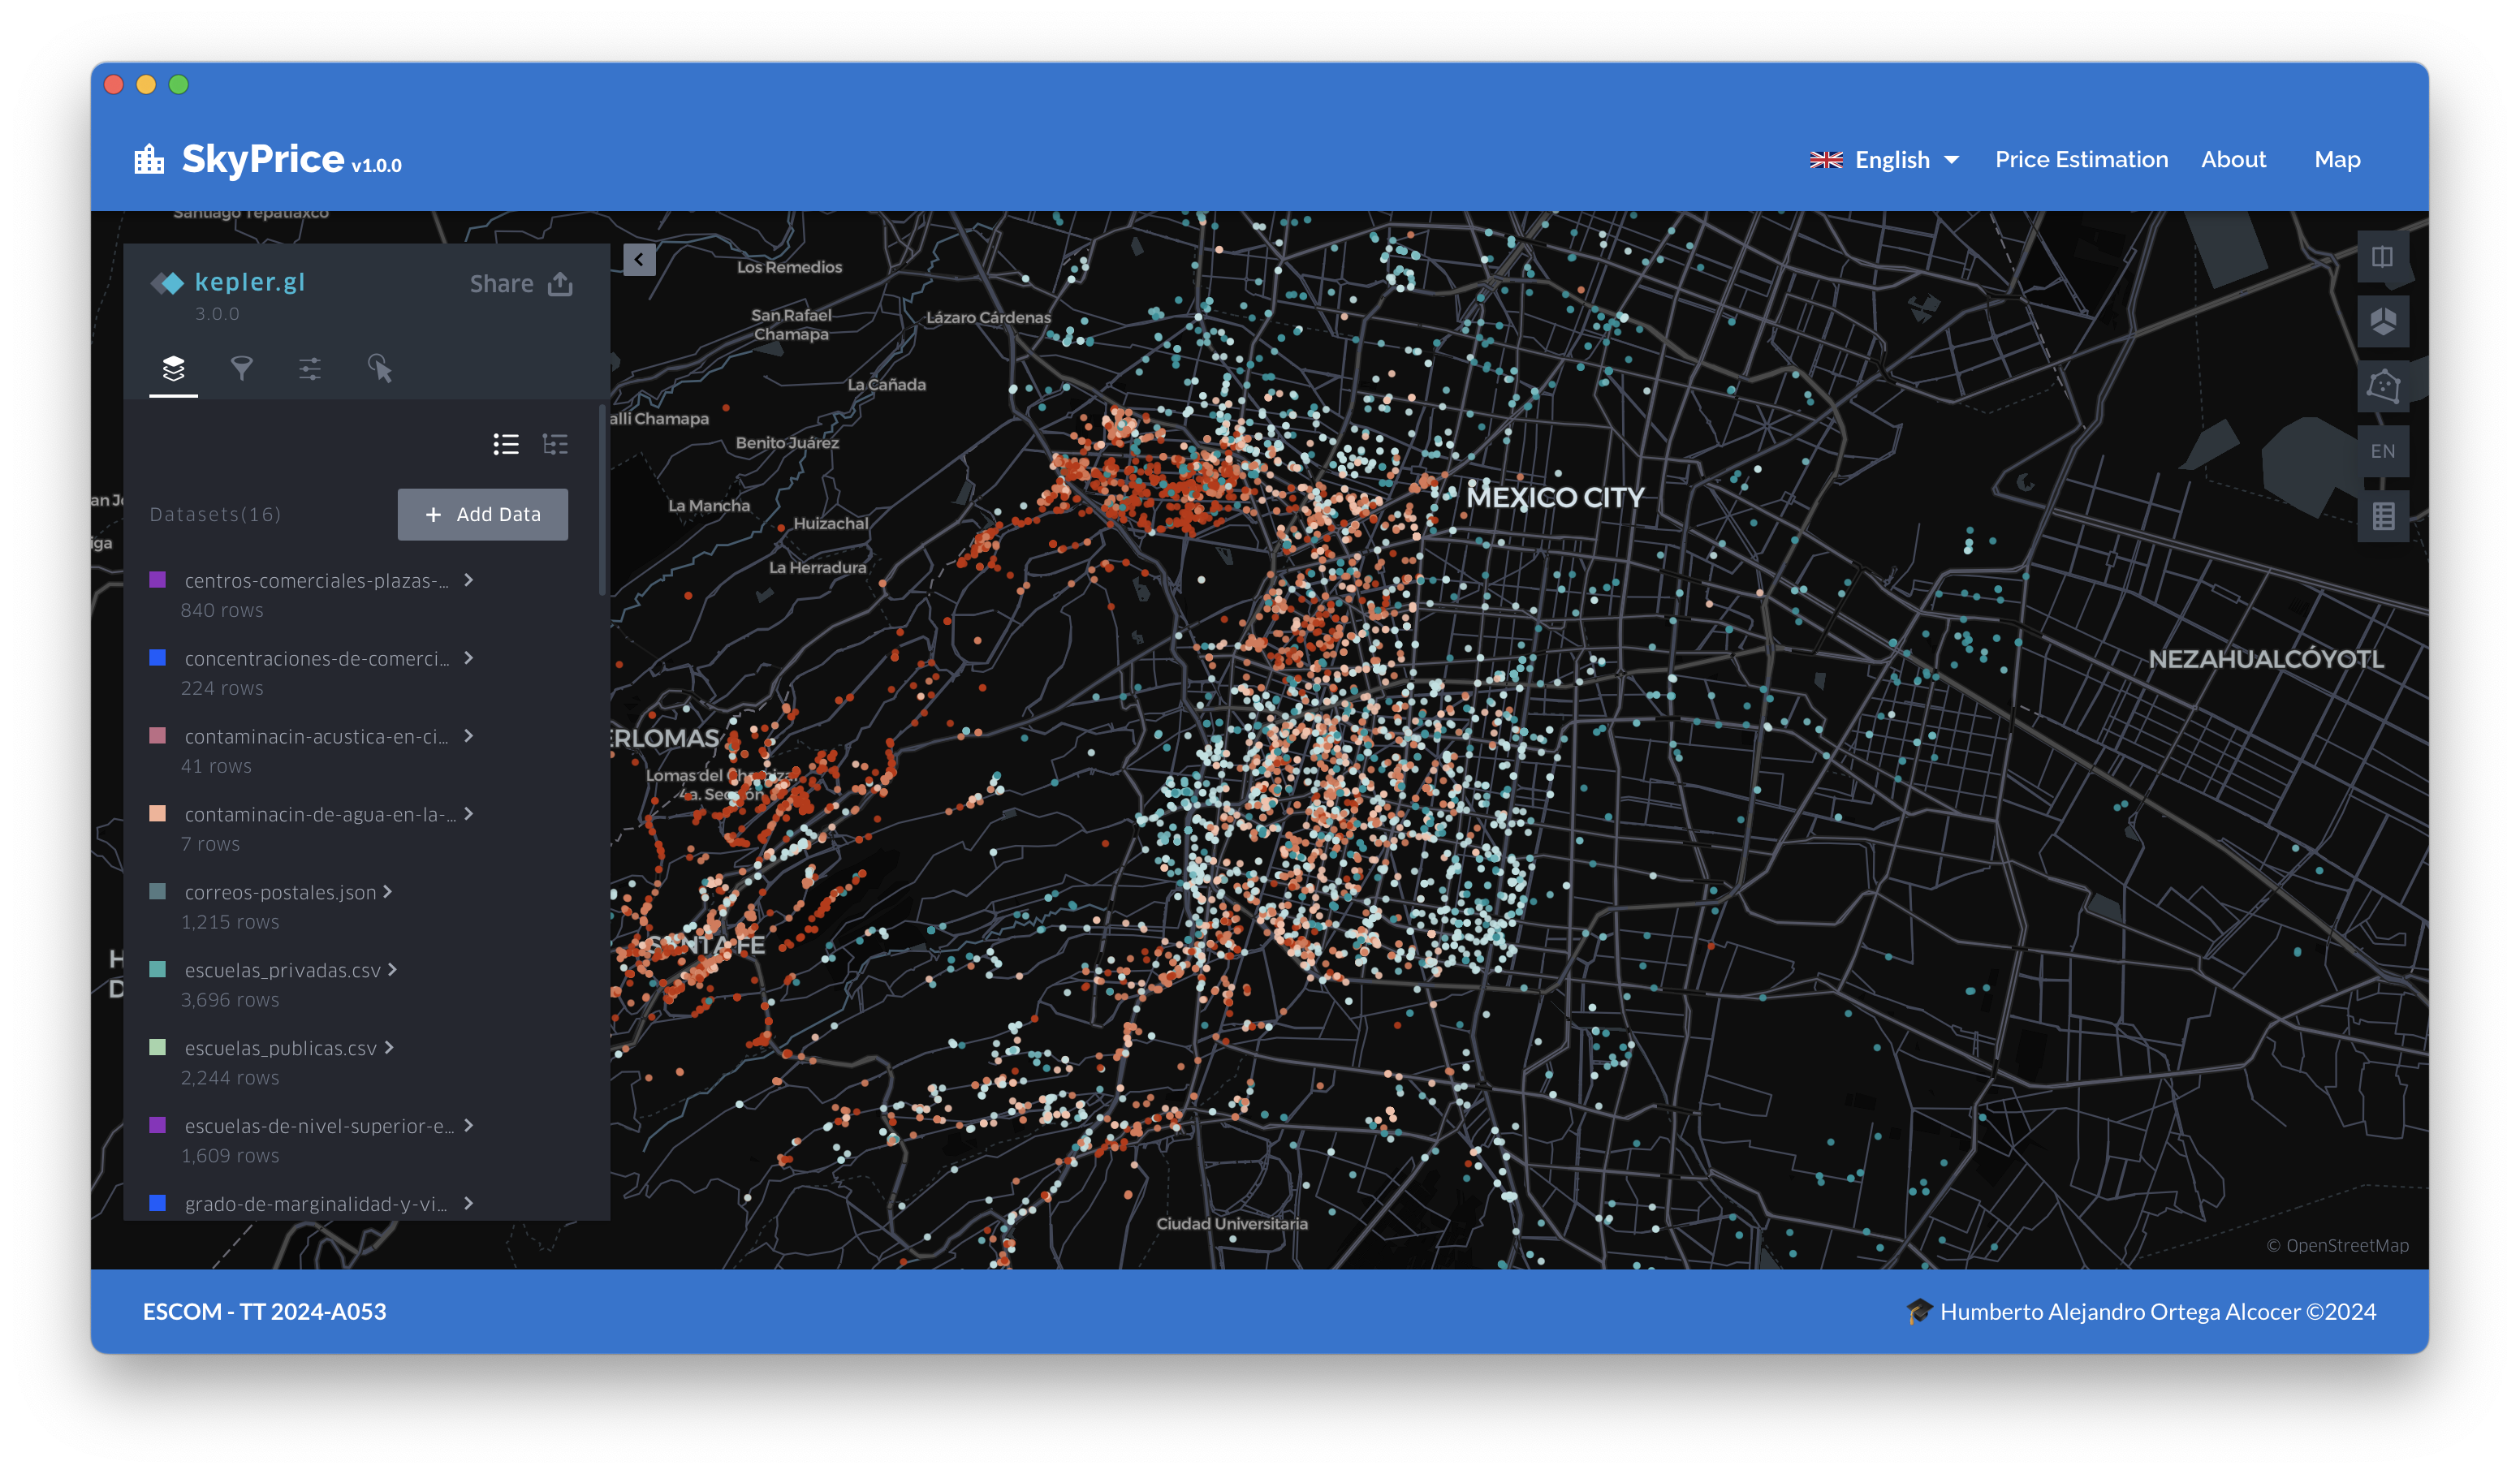Expand escuelas-de-nivel-superior dataset chevron
This screenshot has height=1474, width=2520.
point(468,1125)
